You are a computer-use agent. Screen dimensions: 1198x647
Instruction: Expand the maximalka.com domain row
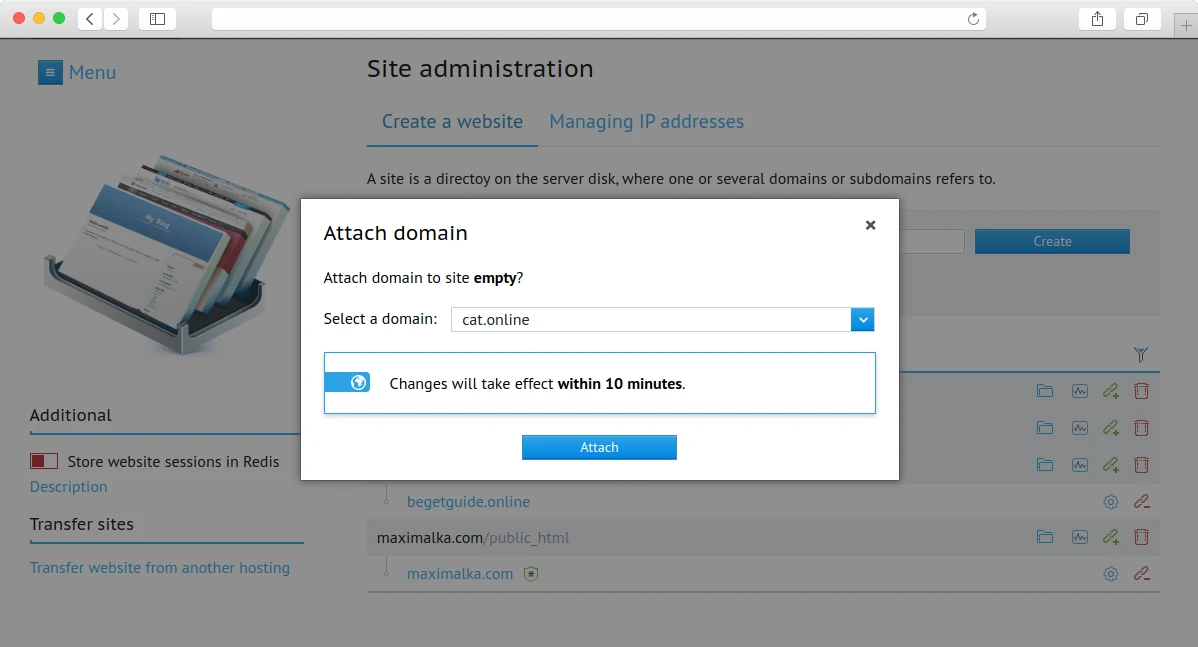(385, 573)
